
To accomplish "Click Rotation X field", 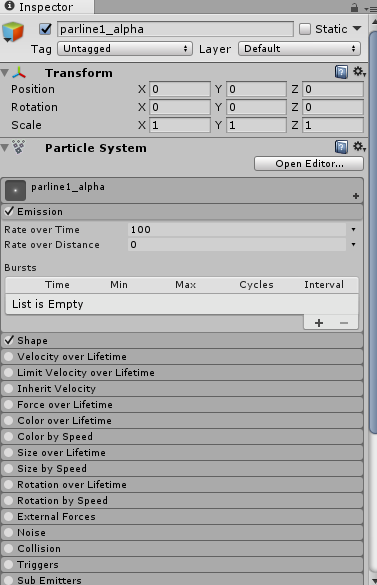I will (x=180, y=107).
